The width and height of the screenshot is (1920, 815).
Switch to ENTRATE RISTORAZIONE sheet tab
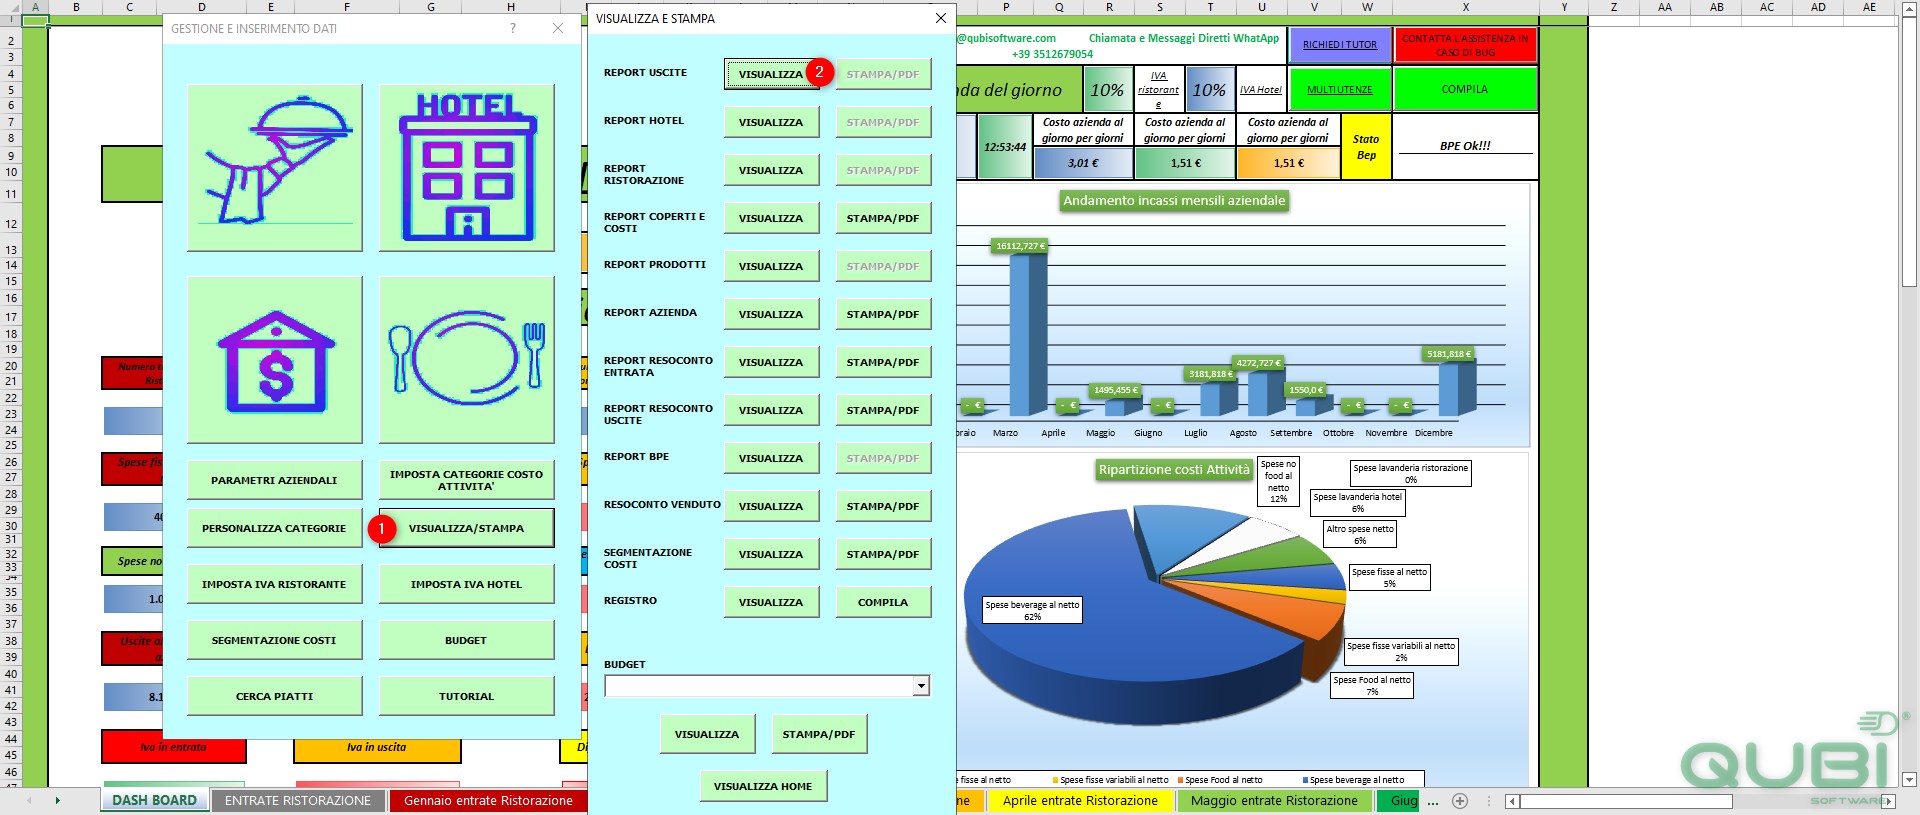298,801
